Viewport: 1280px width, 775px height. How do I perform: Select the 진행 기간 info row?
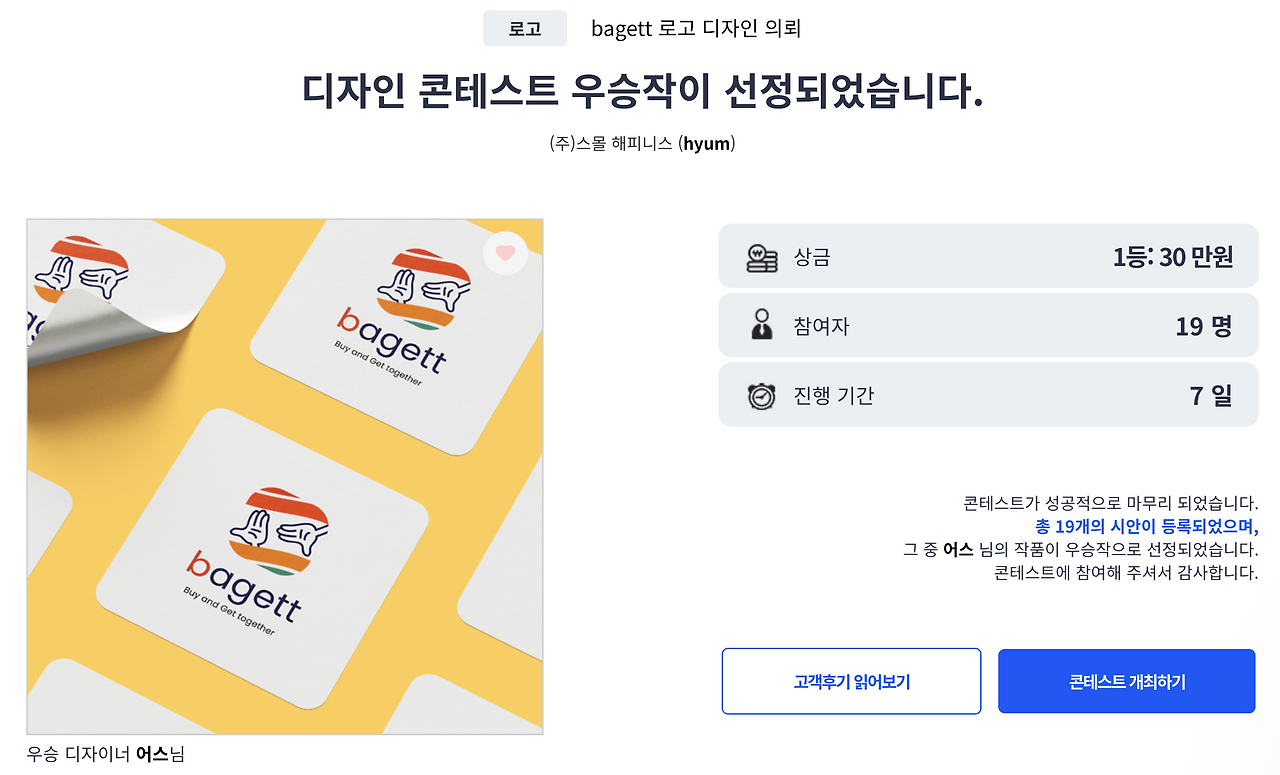pos(988,394)
